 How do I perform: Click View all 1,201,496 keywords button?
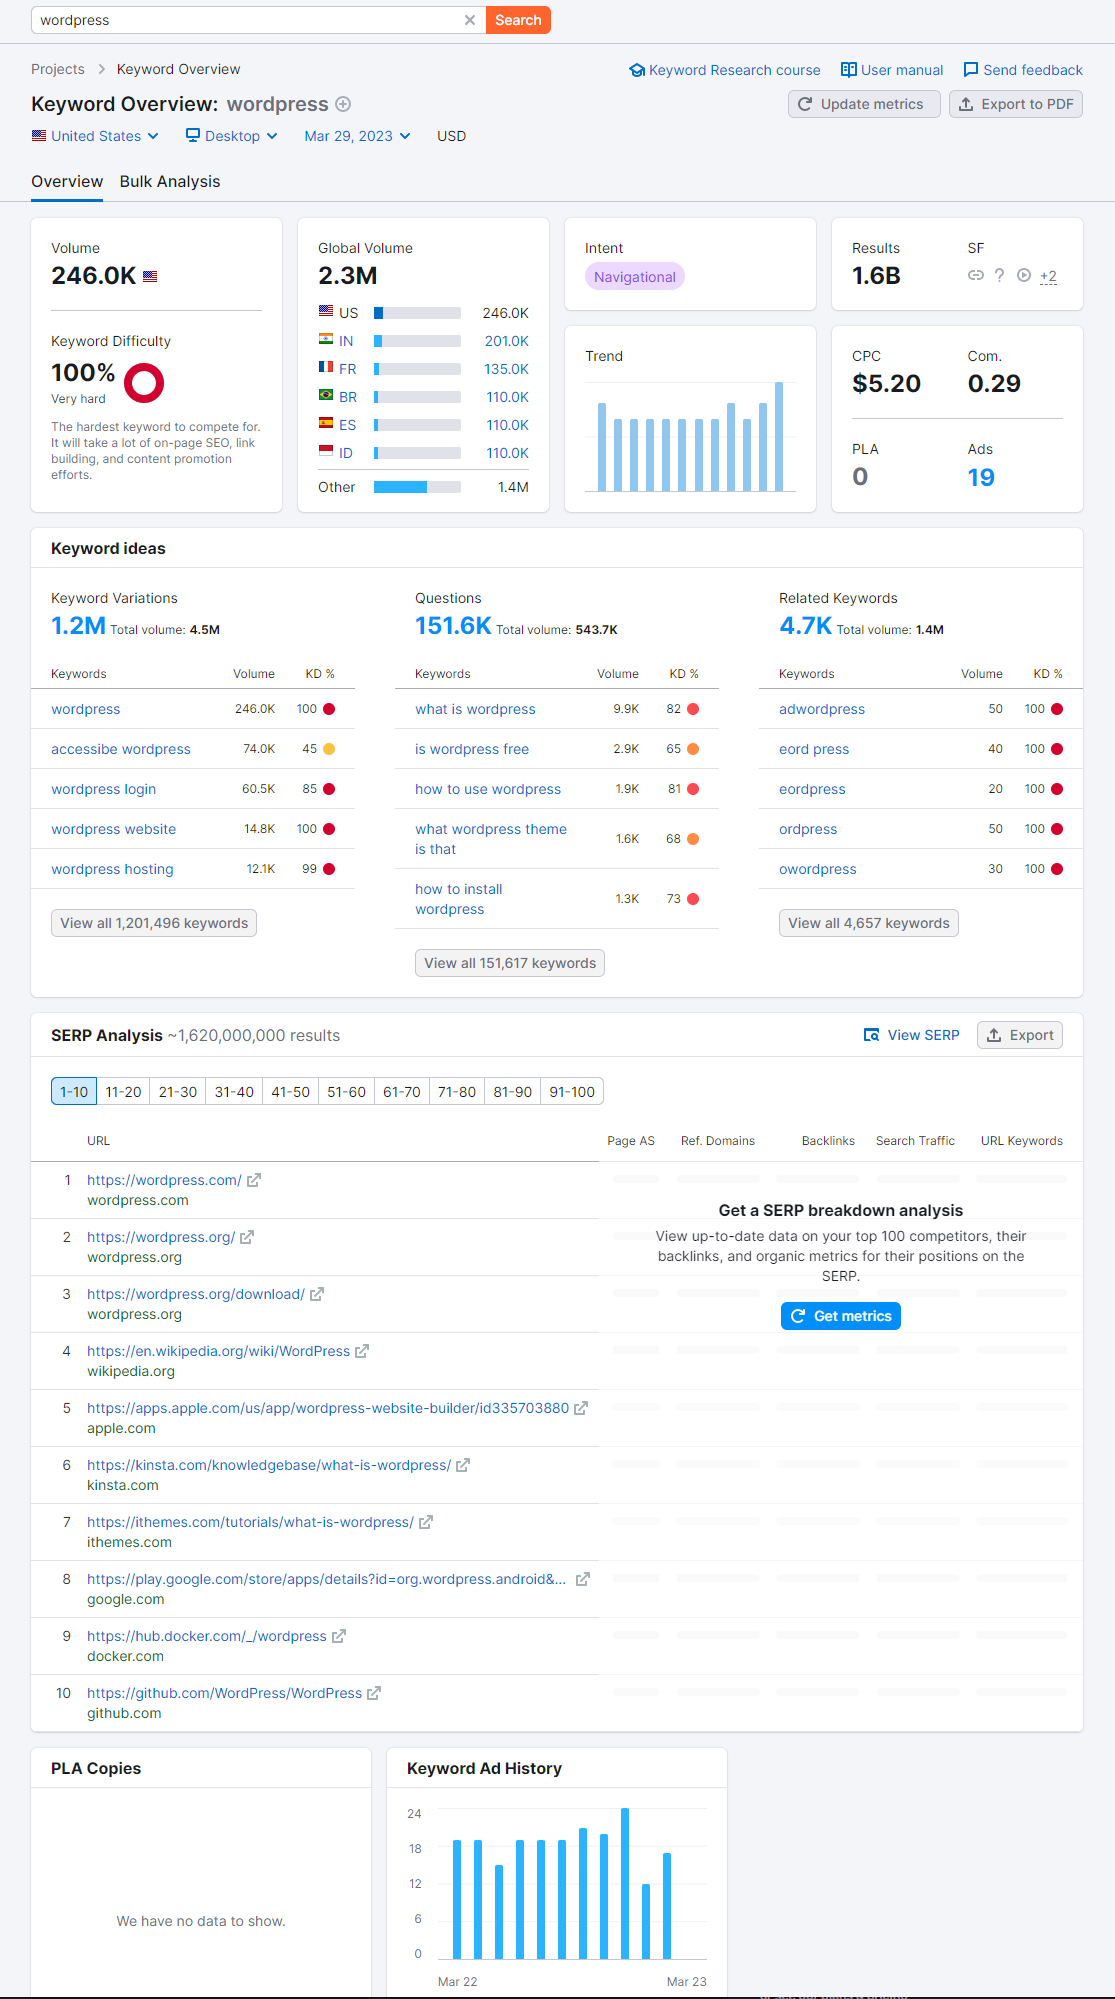[x=154, y=923]
